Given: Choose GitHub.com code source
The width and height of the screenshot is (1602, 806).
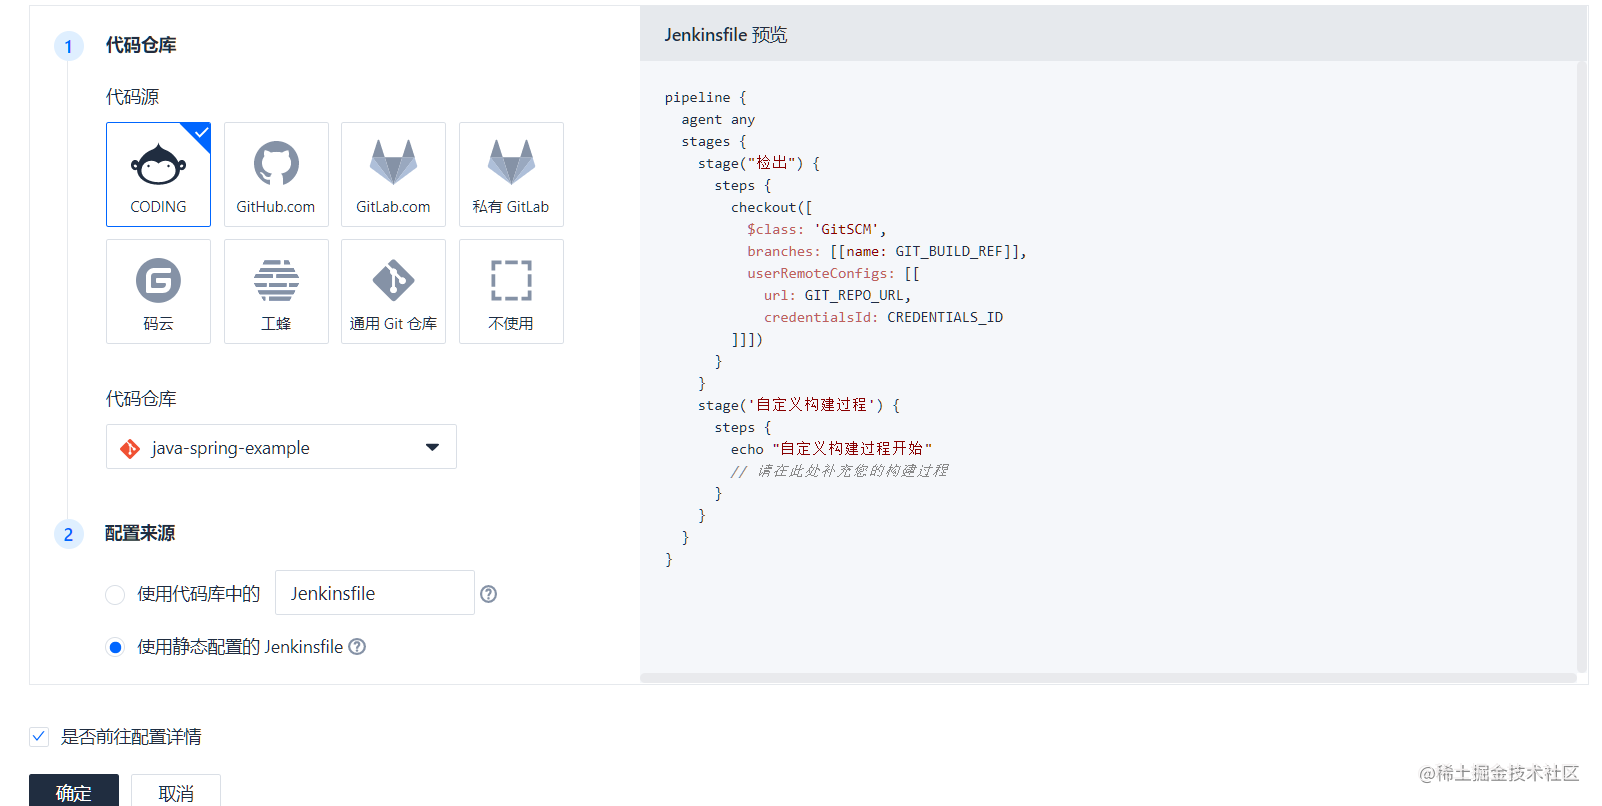Looking at the screenshot, I should click(276, 175).
